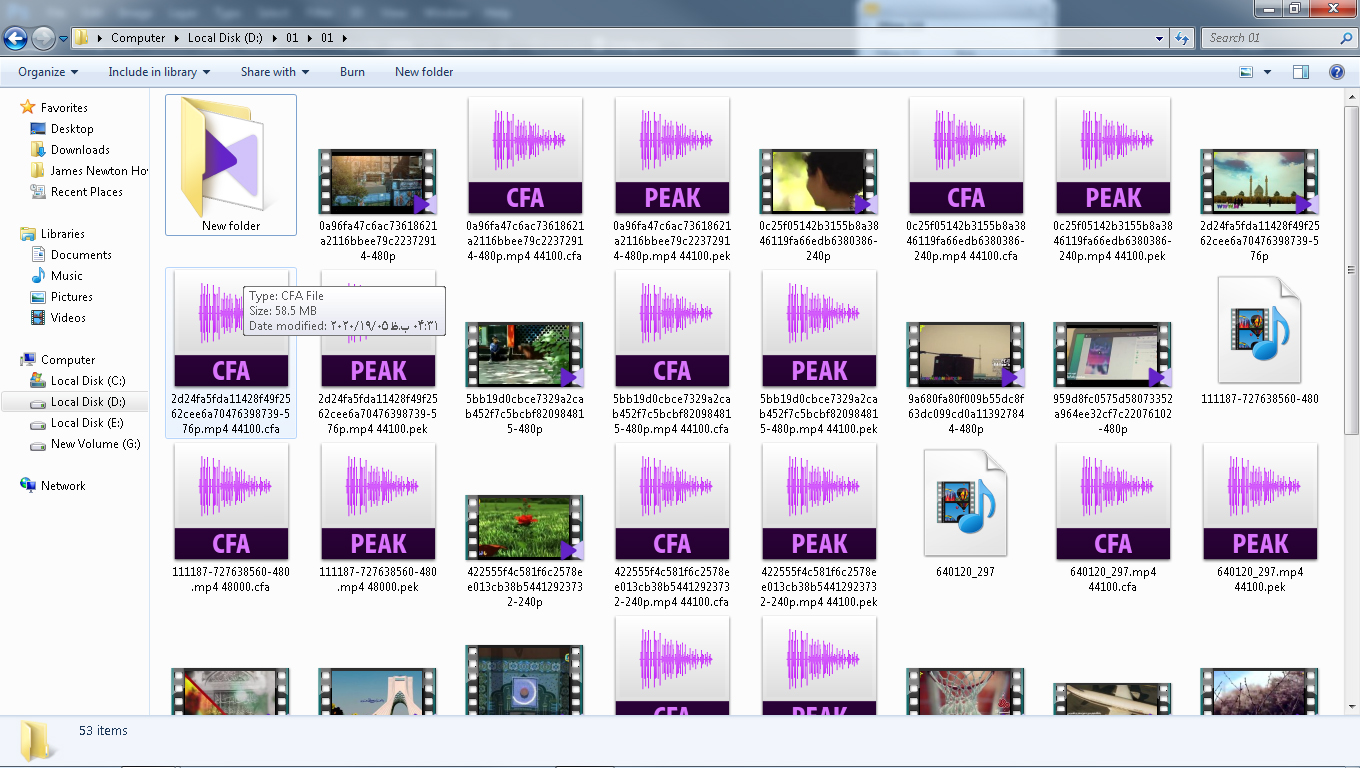
Task: Go forward with the Forward arrow
Action: [x=43, y=38]
